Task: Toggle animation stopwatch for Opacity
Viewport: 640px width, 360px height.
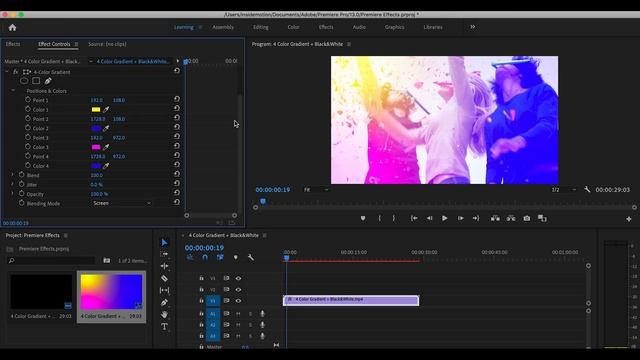Action: [x=22, y=193]
